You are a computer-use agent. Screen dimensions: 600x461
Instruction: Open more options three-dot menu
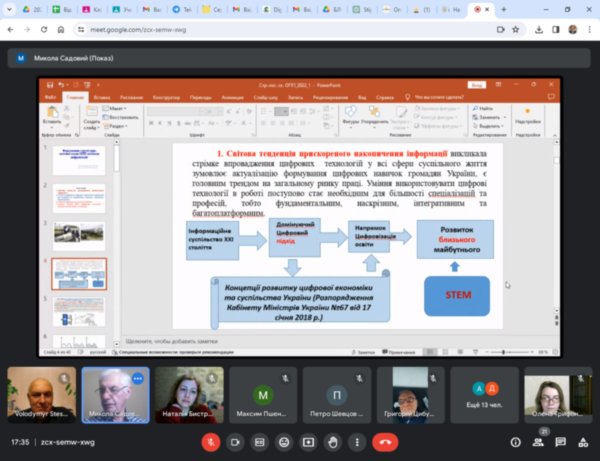pos(358,441)
